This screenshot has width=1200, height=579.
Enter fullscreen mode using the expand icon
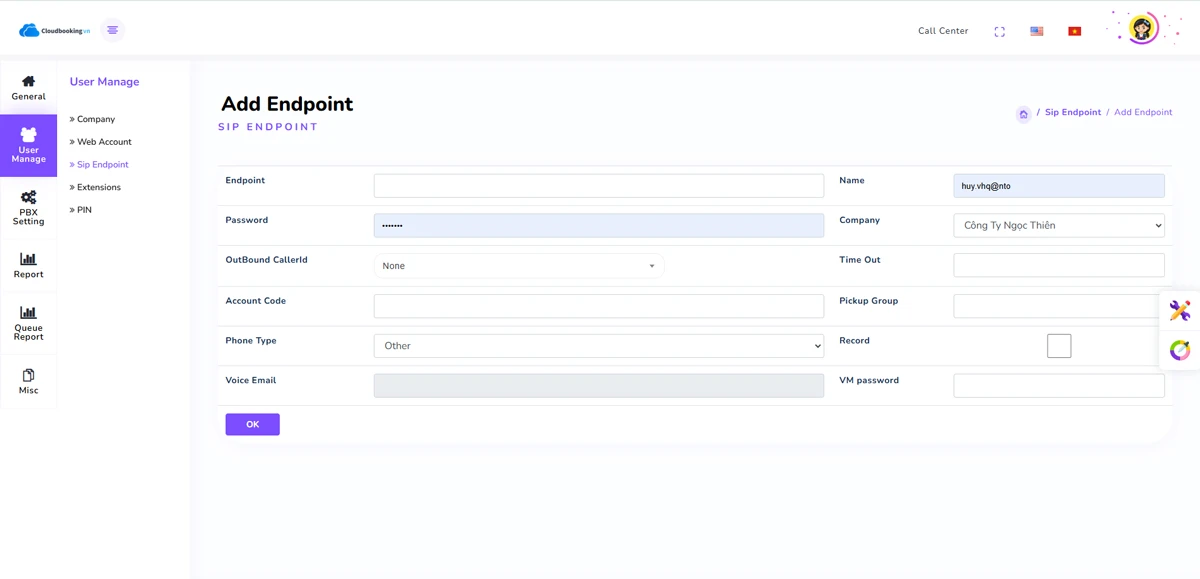coord(999,32)
